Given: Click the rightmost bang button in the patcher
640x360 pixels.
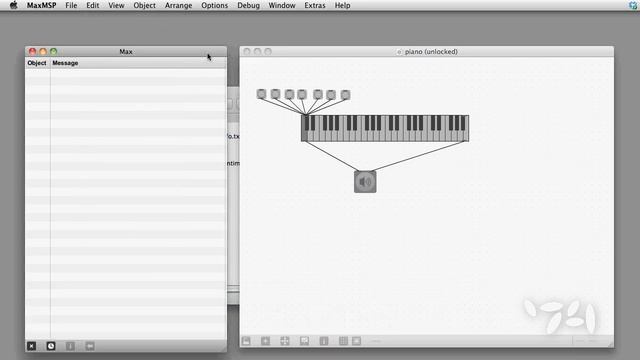Looking at the screenshot, I should [345, 95].
